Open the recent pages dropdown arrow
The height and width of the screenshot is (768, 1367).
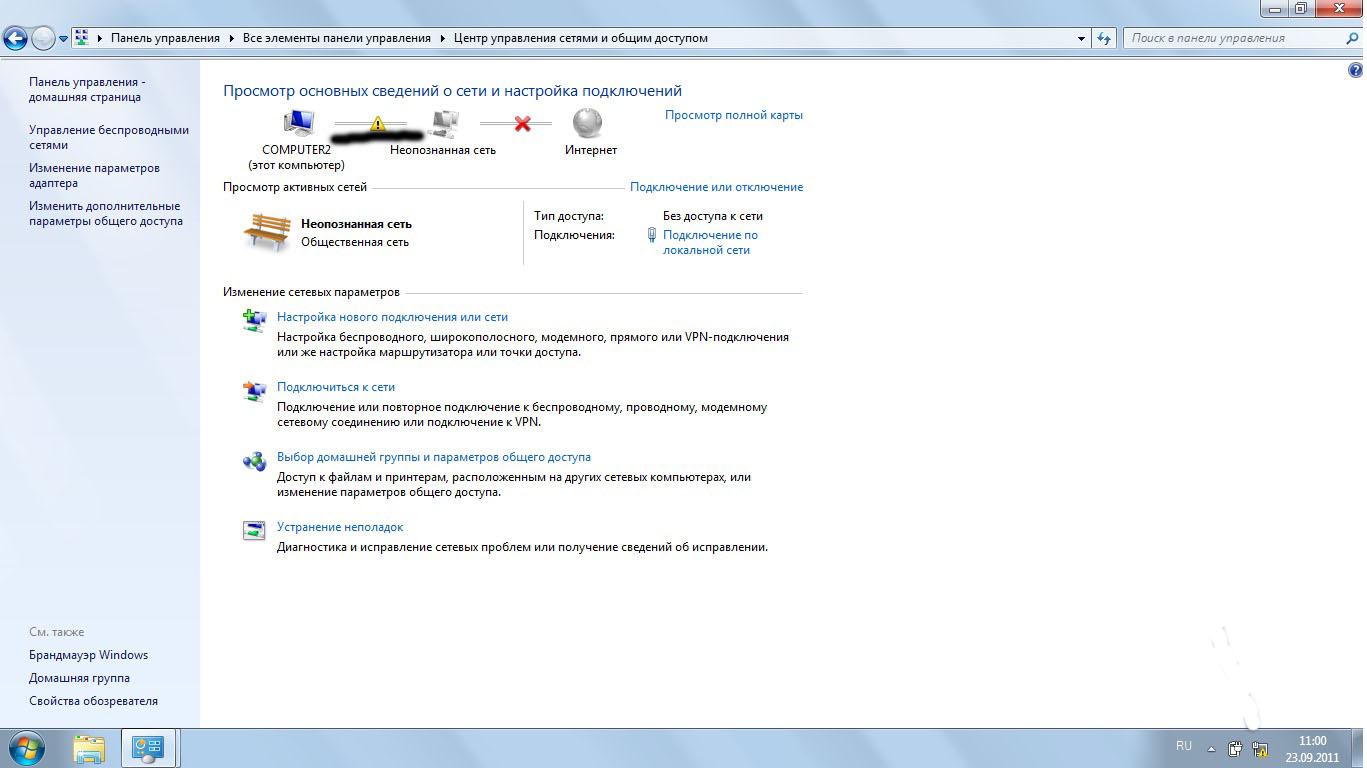coord(63,39)
